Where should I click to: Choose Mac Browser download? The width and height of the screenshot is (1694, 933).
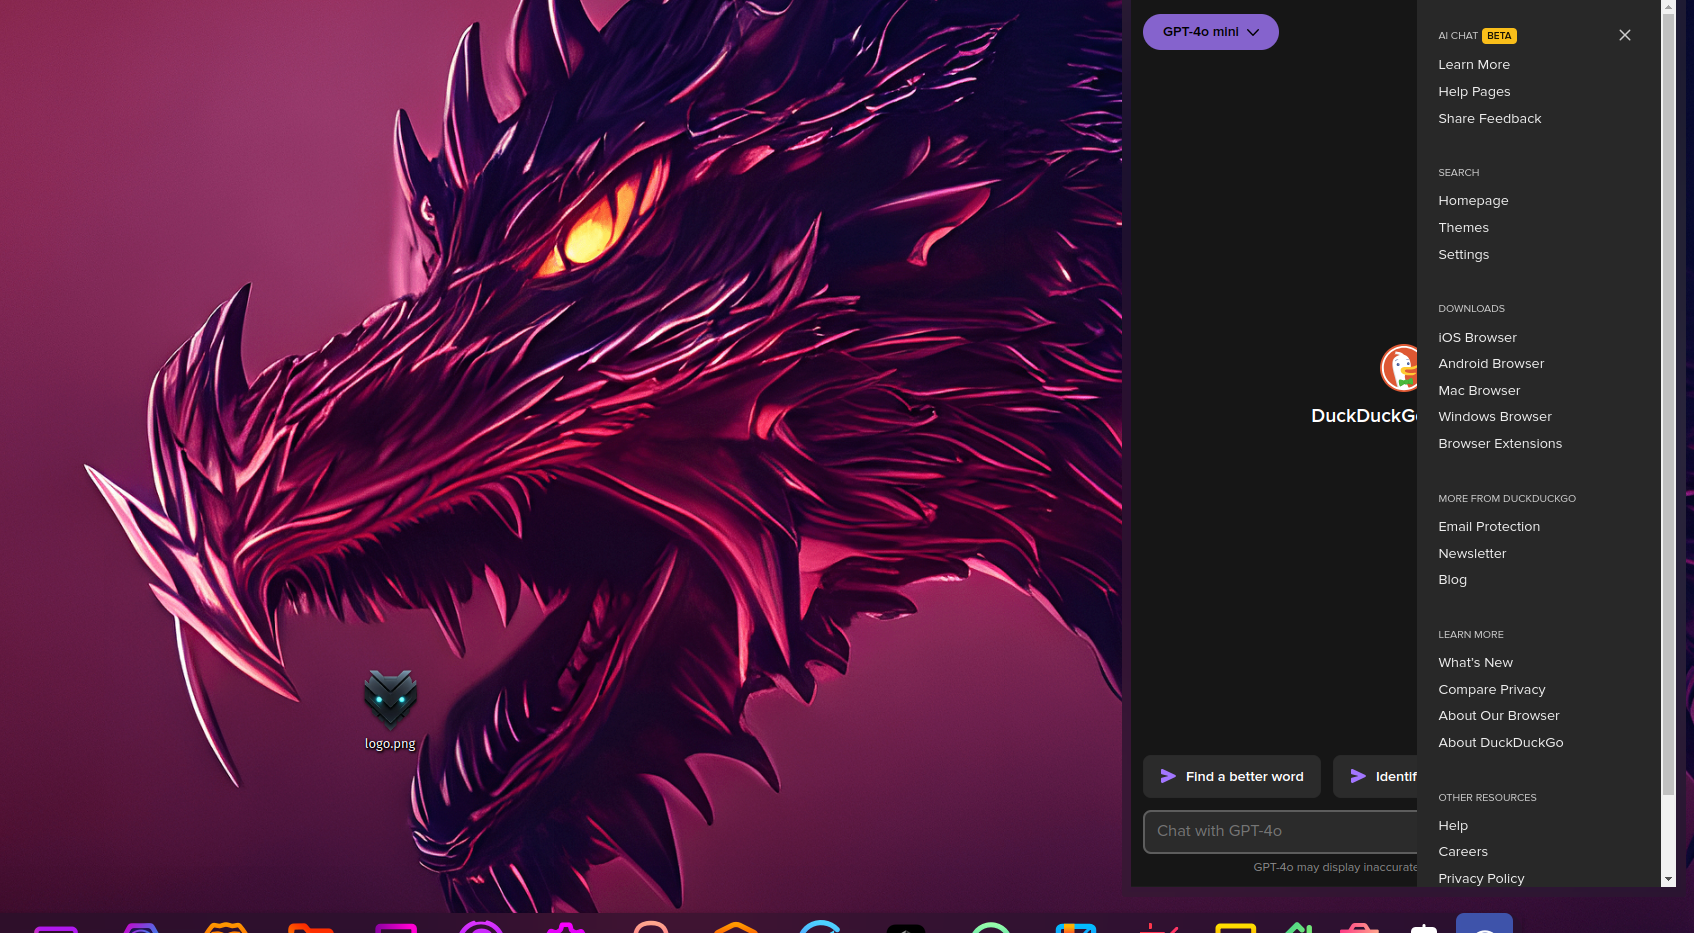pyautogui.click(x=1479, y=391)
